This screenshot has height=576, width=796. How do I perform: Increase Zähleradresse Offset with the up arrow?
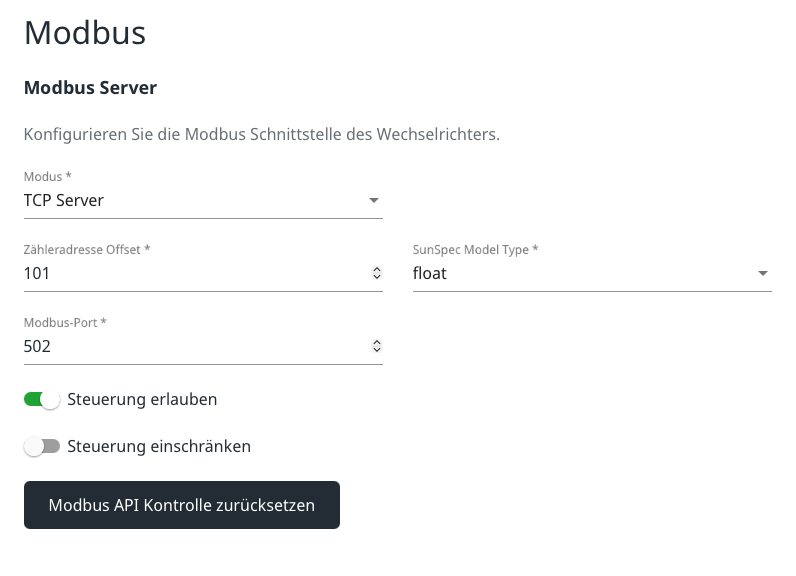click(x=377, y=269)
